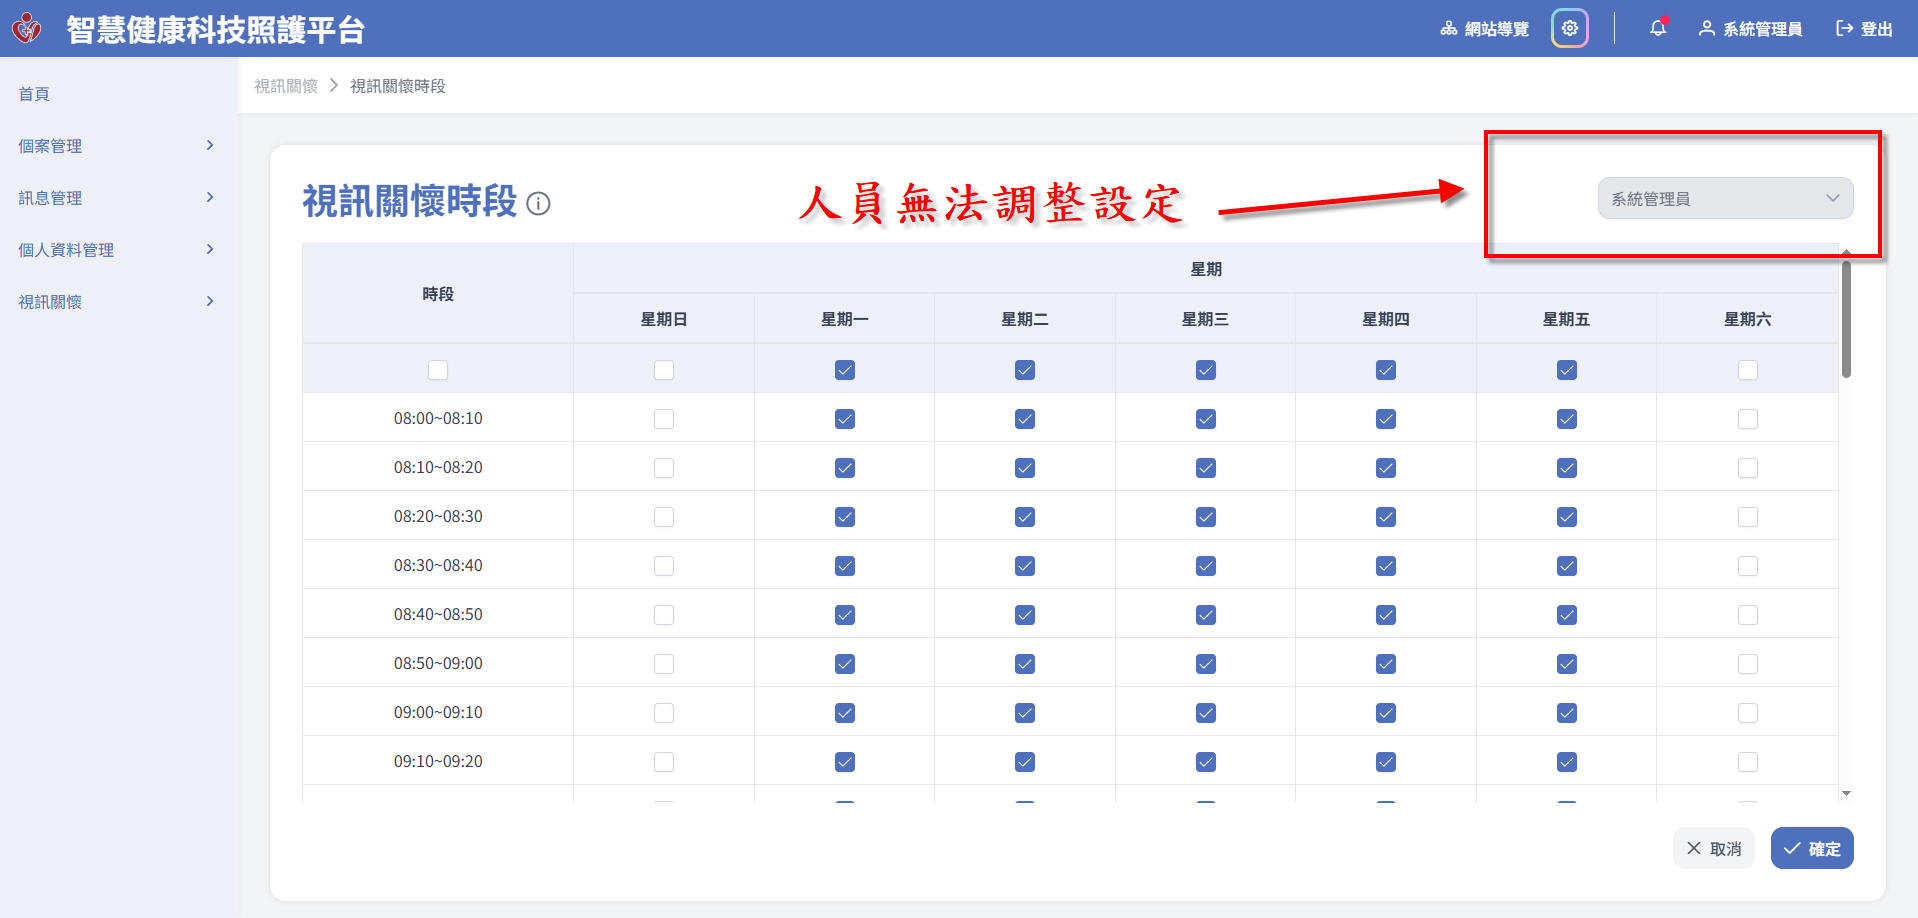The height and width of the screenshot is (918, 1918).
Task: Click the table's vertical scrollbar thumb
Action: pyautogui.click(x=1846, y=318)
